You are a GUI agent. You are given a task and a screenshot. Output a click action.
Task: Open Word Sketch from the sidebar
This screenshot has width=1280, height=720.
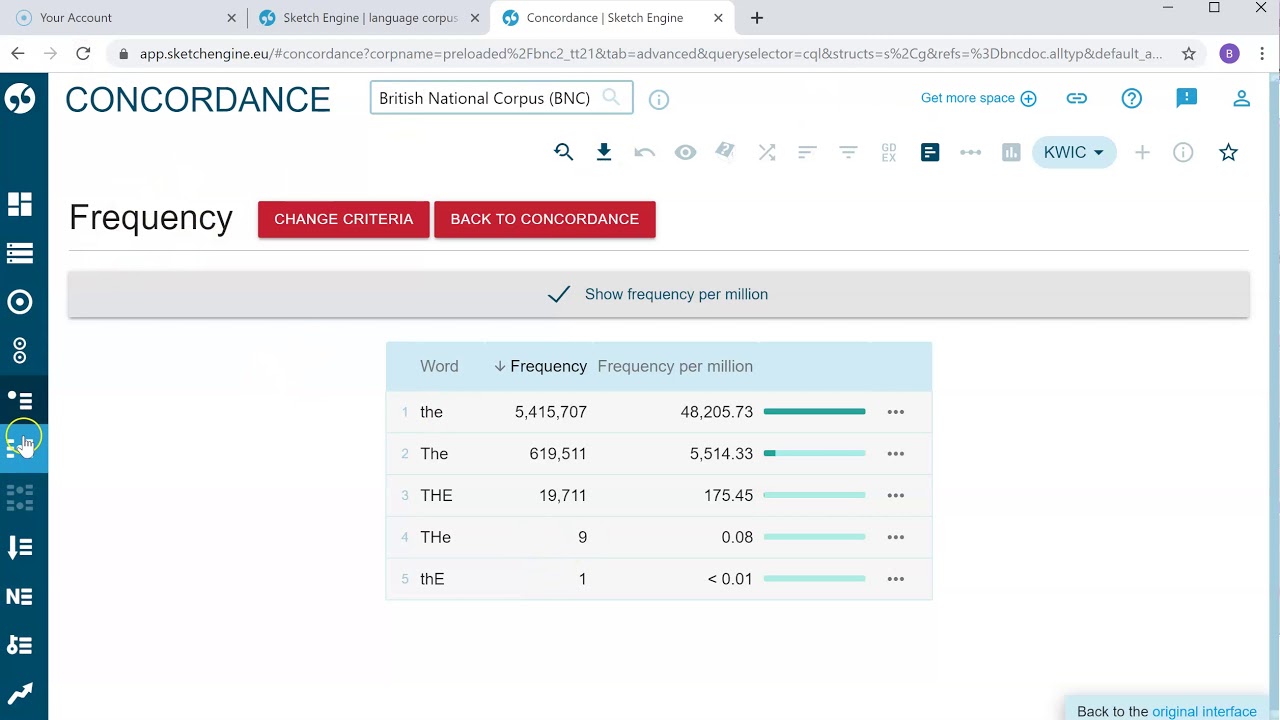[x=20, y=302]
